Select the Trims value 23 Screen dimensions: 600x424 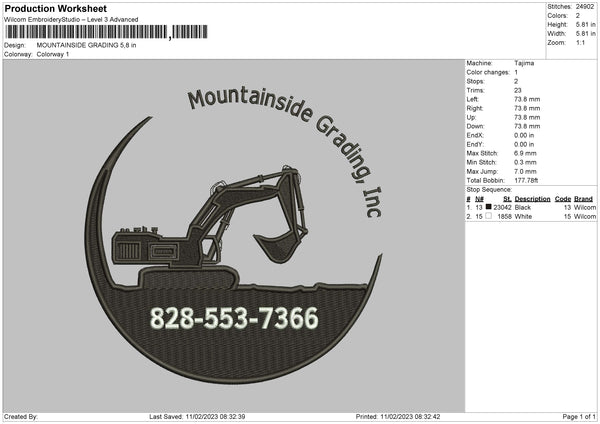pos(518,90)
